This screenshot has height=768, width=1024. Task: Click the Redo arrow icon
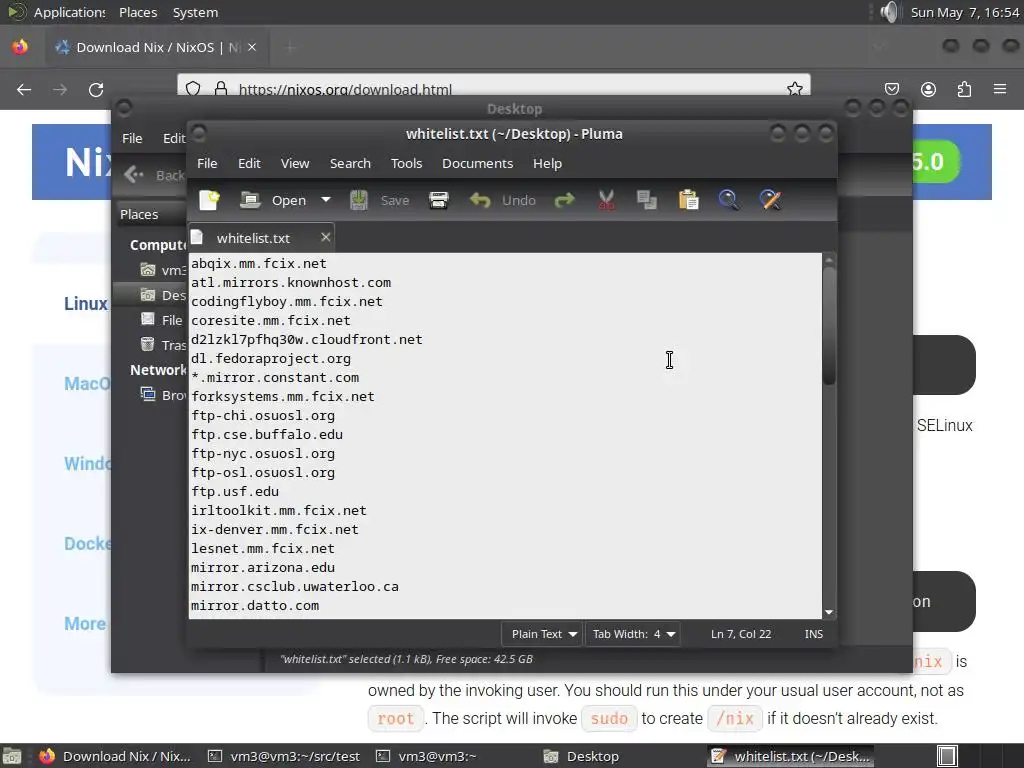point(564,200)
